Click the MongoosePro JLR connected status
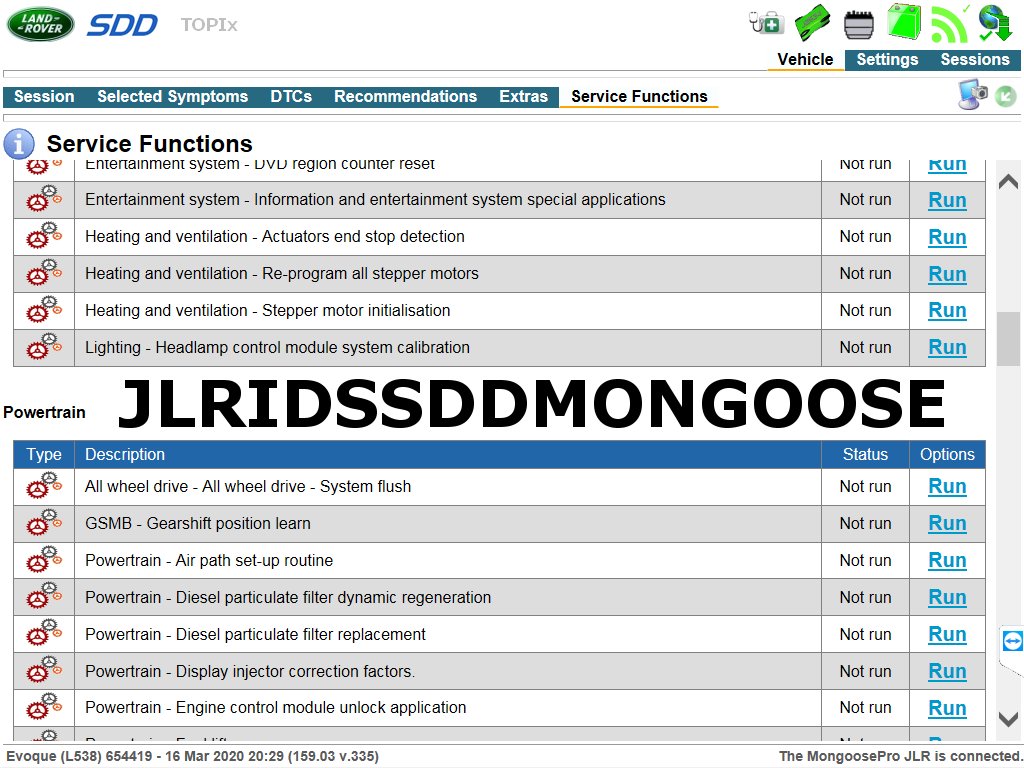Image resolution: width=1024 pixels, height=768 pixels. [x=901, y=756]
